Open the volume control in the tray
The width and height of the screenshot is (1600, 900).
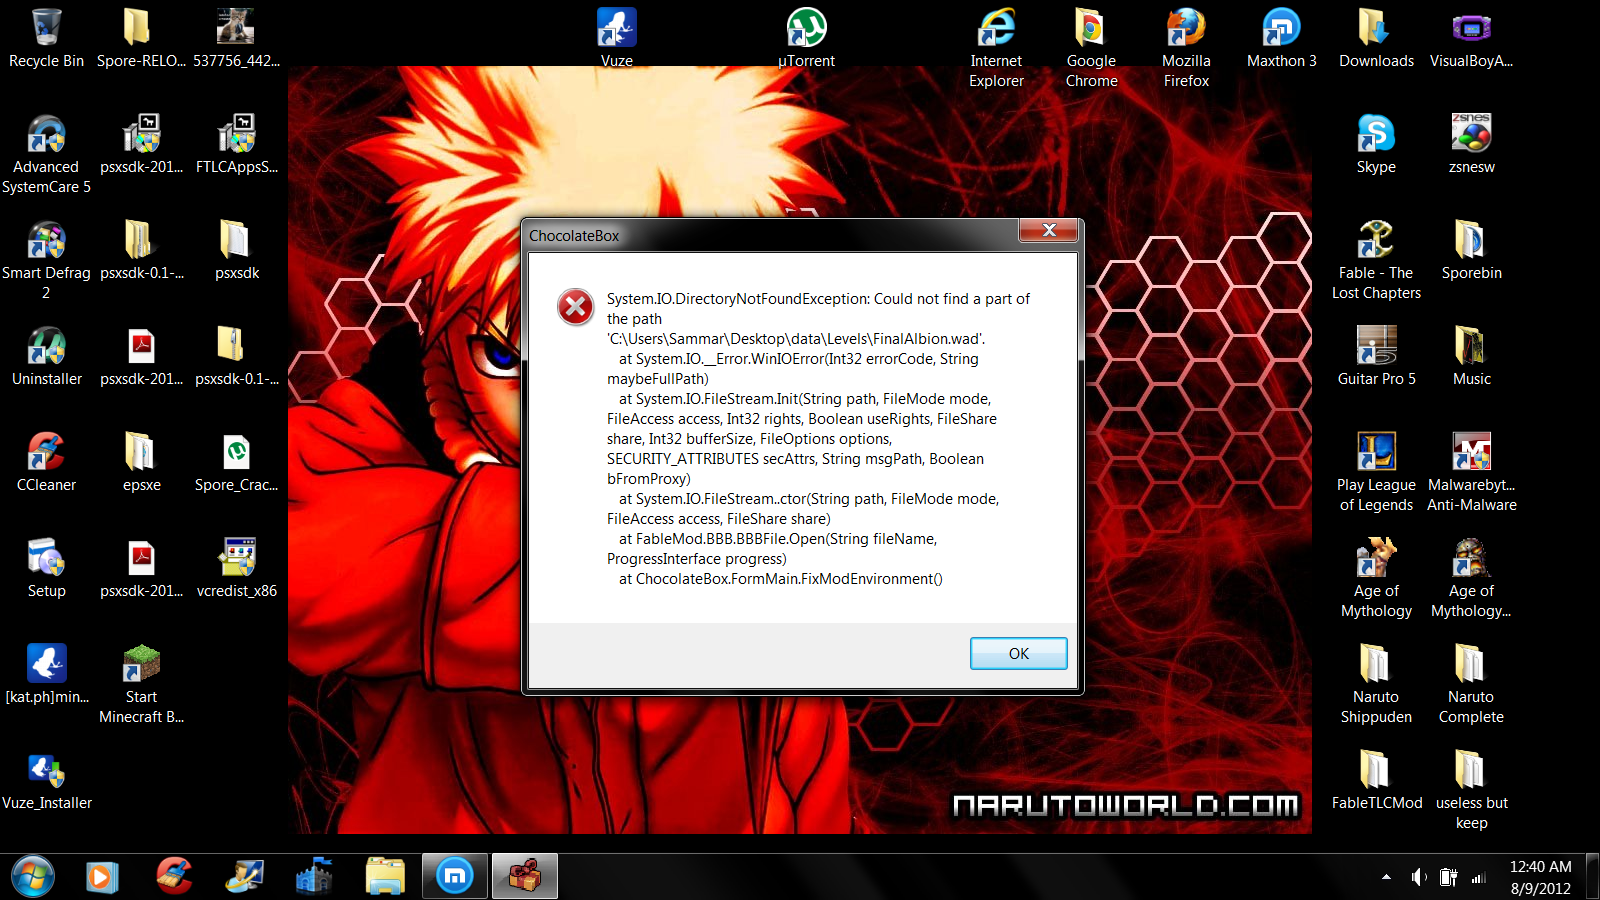coord(1417,877)
